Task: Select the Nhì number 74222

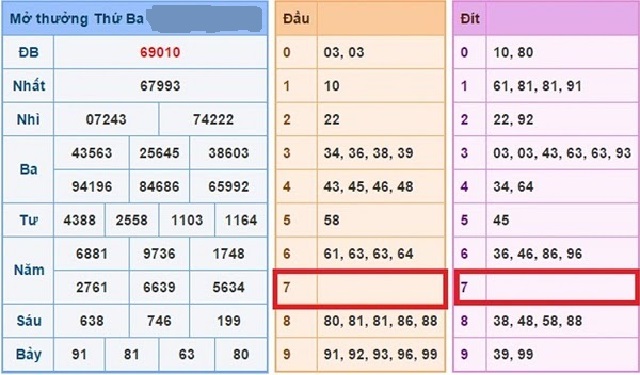Action: point(213,120)
